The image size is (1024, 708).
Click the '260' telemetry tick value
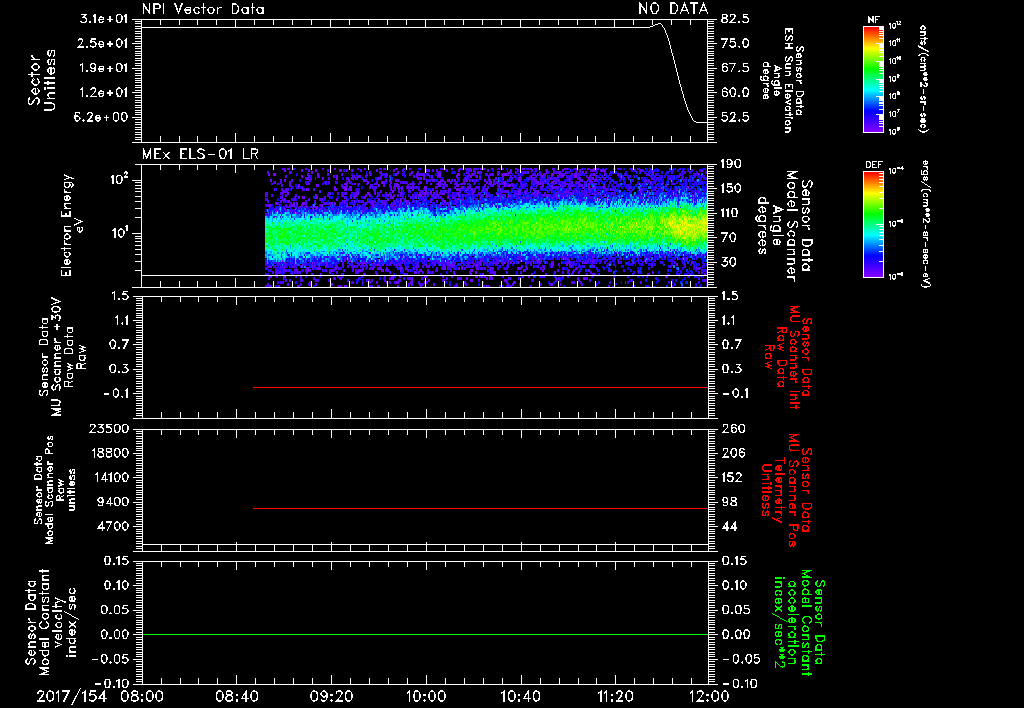[x=732, y=428]
